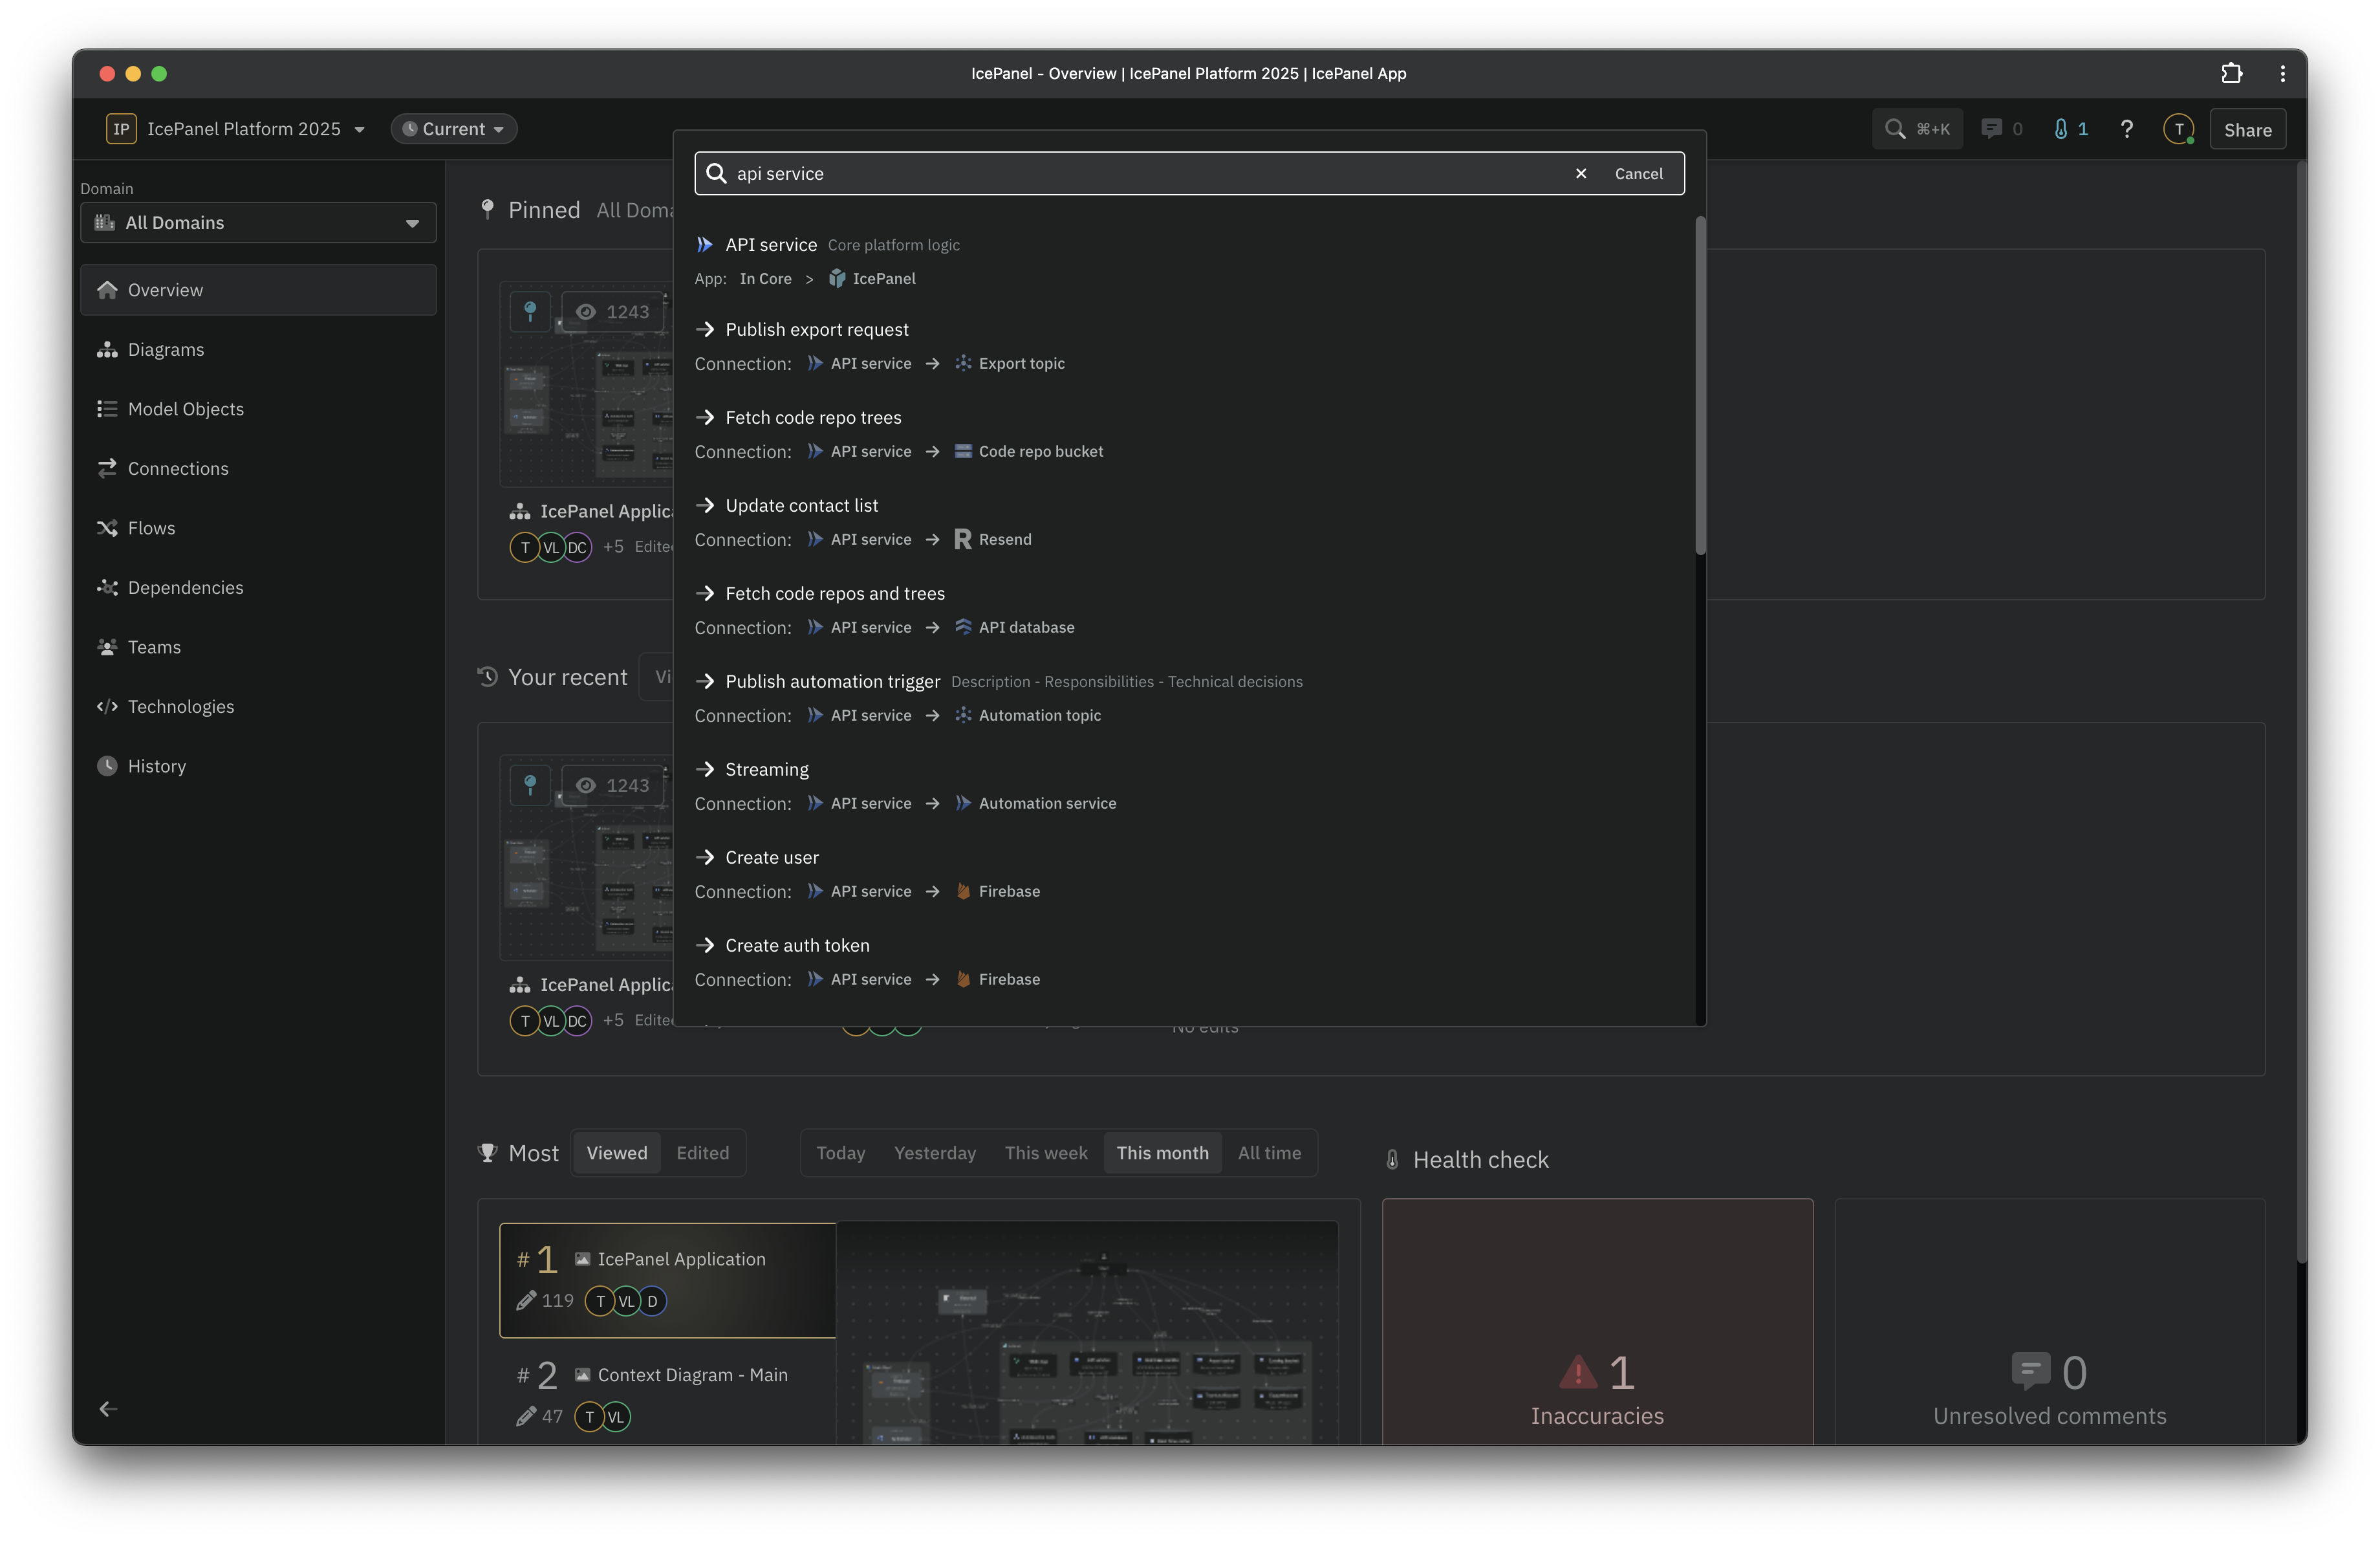
Task: Click the Firebase icon in the Create user result
Action: point(962,891)
